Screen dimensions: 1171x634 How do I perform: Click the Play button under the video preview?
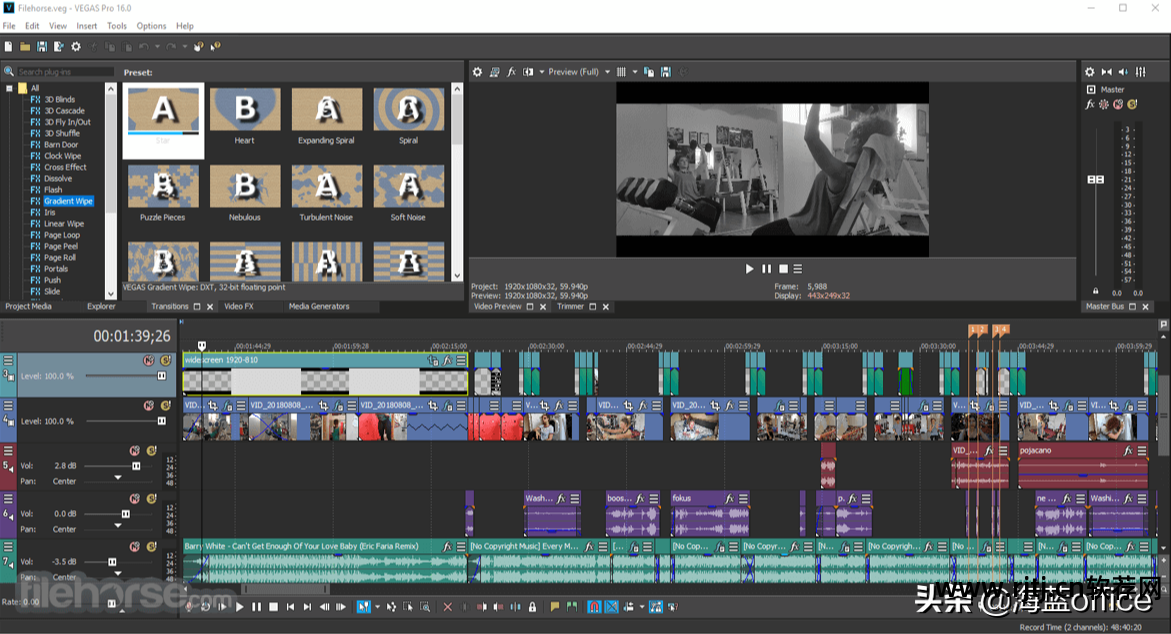click(x=749, y=268)
